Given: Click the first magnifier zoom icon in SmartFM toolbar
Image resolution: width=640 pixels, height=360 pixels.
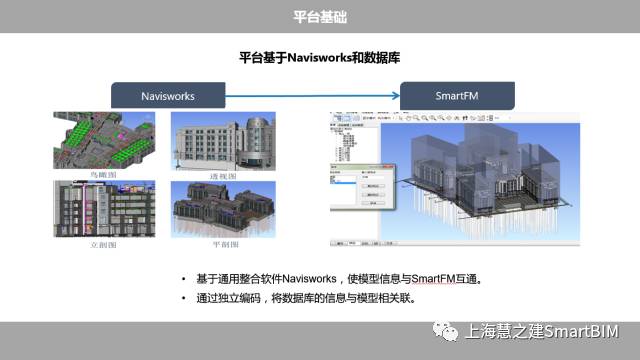Looking at the screenshot, I should click(416, 118).
